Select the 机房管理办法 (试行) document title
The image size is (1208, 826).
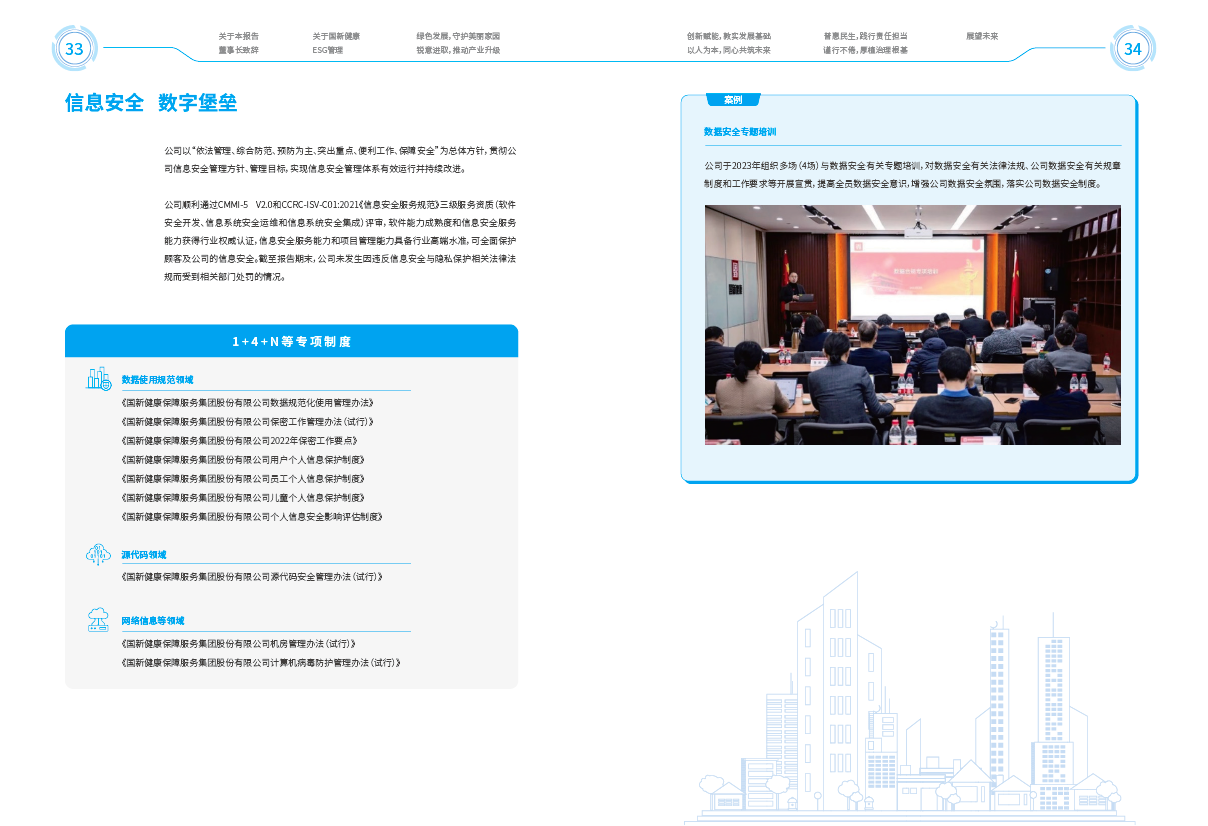pyautogui.click(x=238, y=644)
